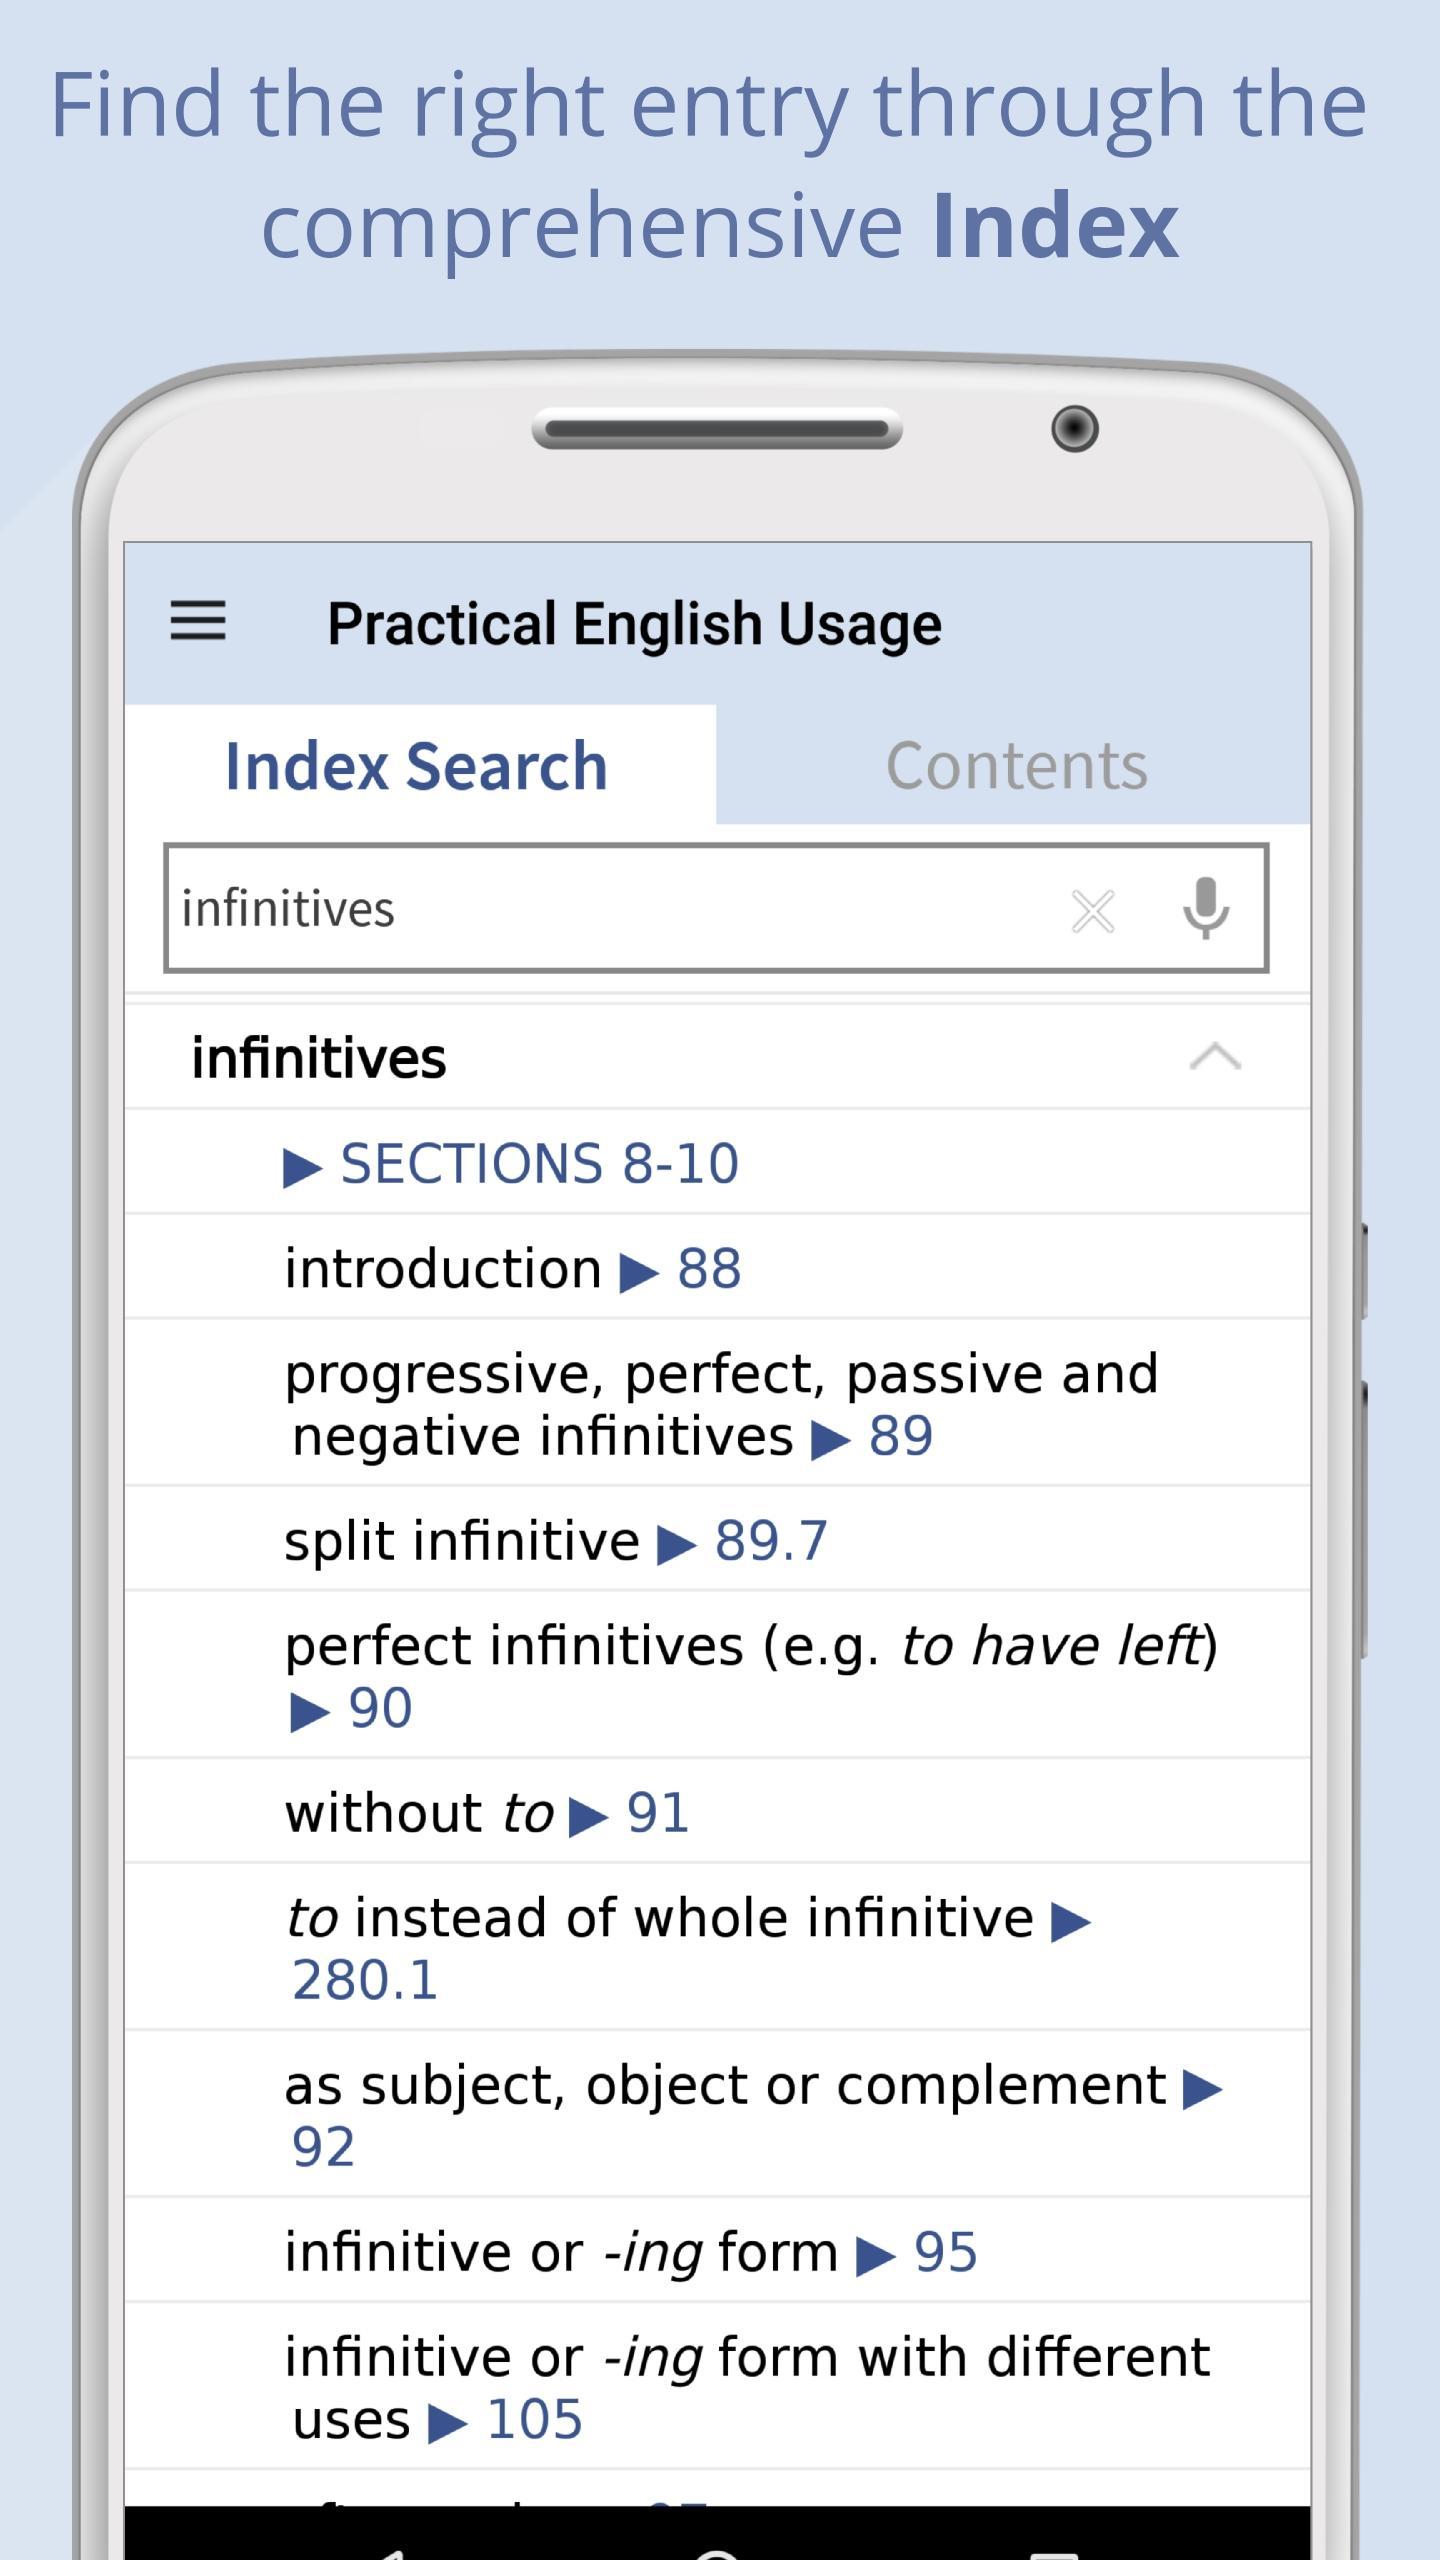Screen dimensions: 1440x2560
Task: Clear the search field text
Action: 1092,911
